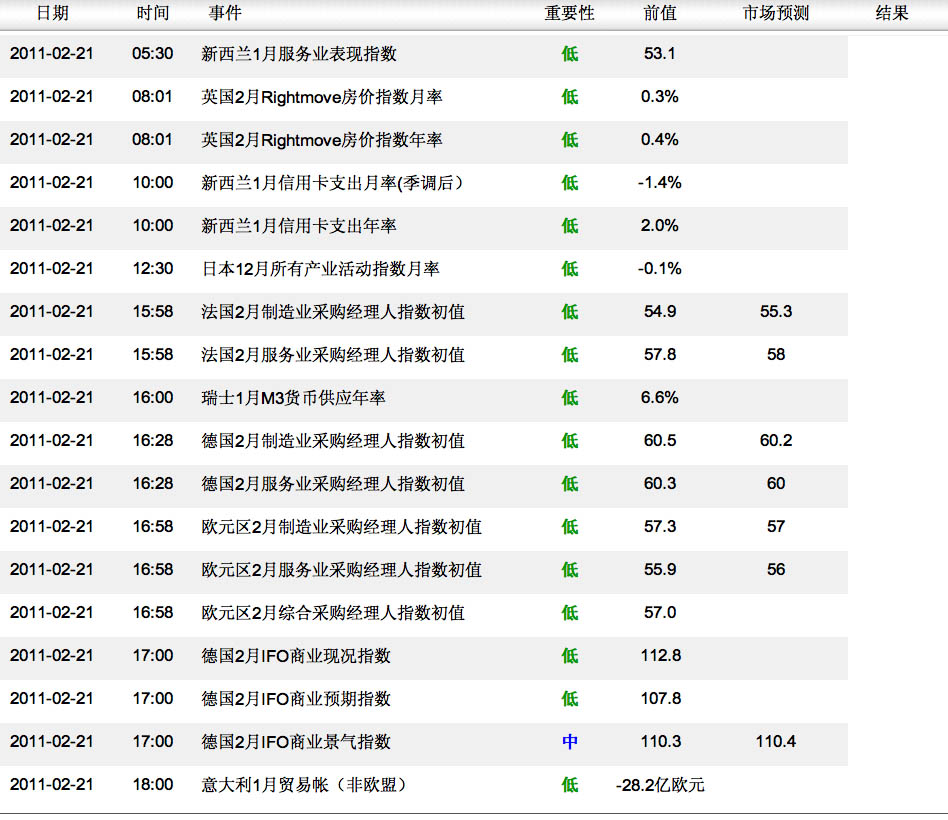The image size is (948, 820).
Task: Click the 12:30 time cell
Action: pos(152,268)
